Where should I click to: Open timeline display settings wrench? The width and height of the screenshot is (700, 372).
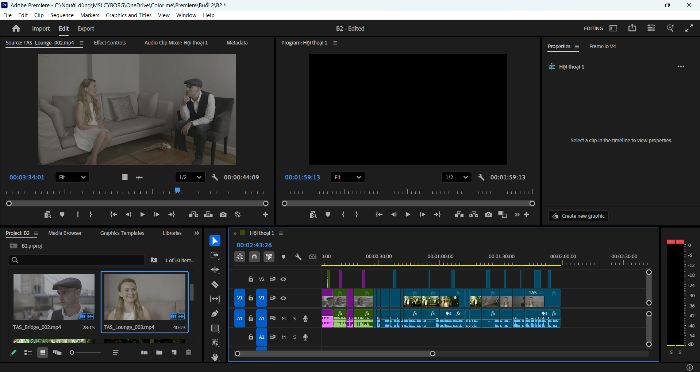(298, 257)
